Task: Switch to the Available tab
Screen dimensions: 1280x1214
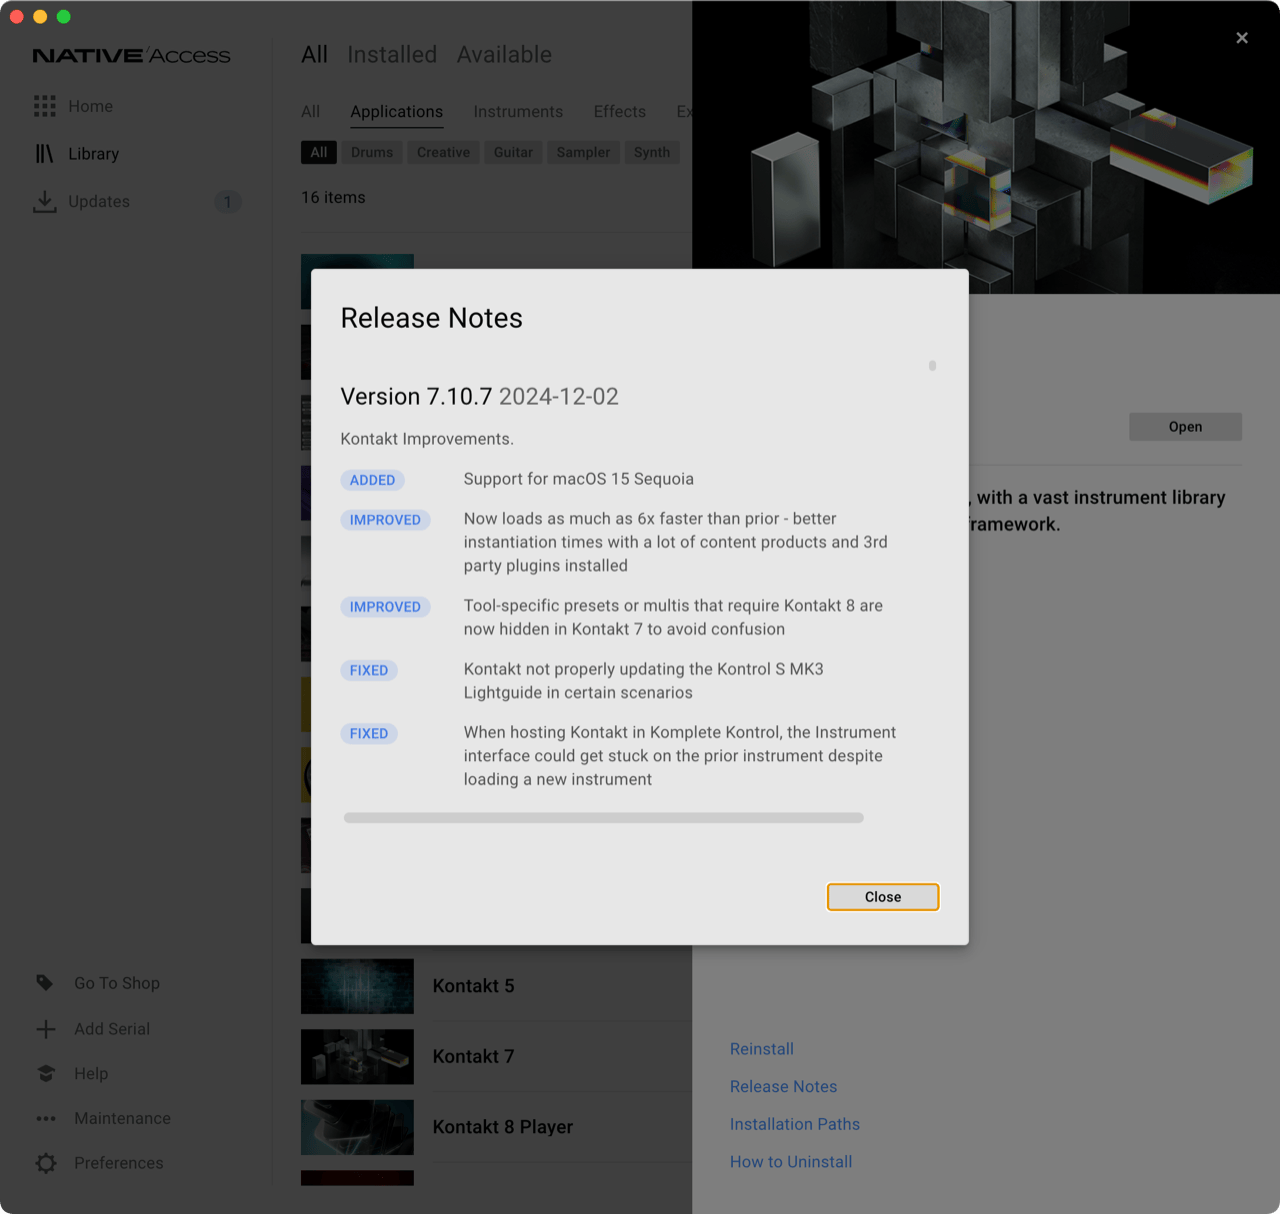Action: 504,55
